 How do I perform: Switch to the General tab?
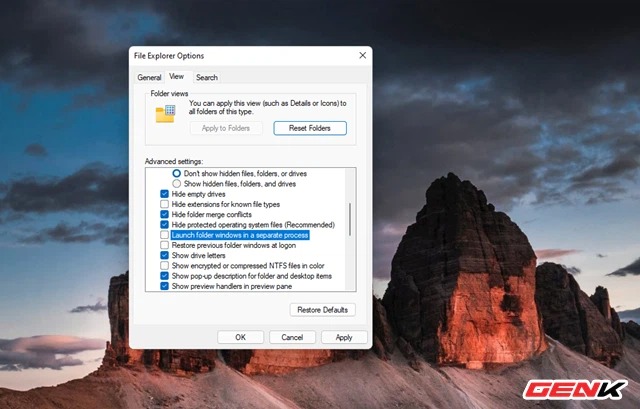[x=149, y=77]
